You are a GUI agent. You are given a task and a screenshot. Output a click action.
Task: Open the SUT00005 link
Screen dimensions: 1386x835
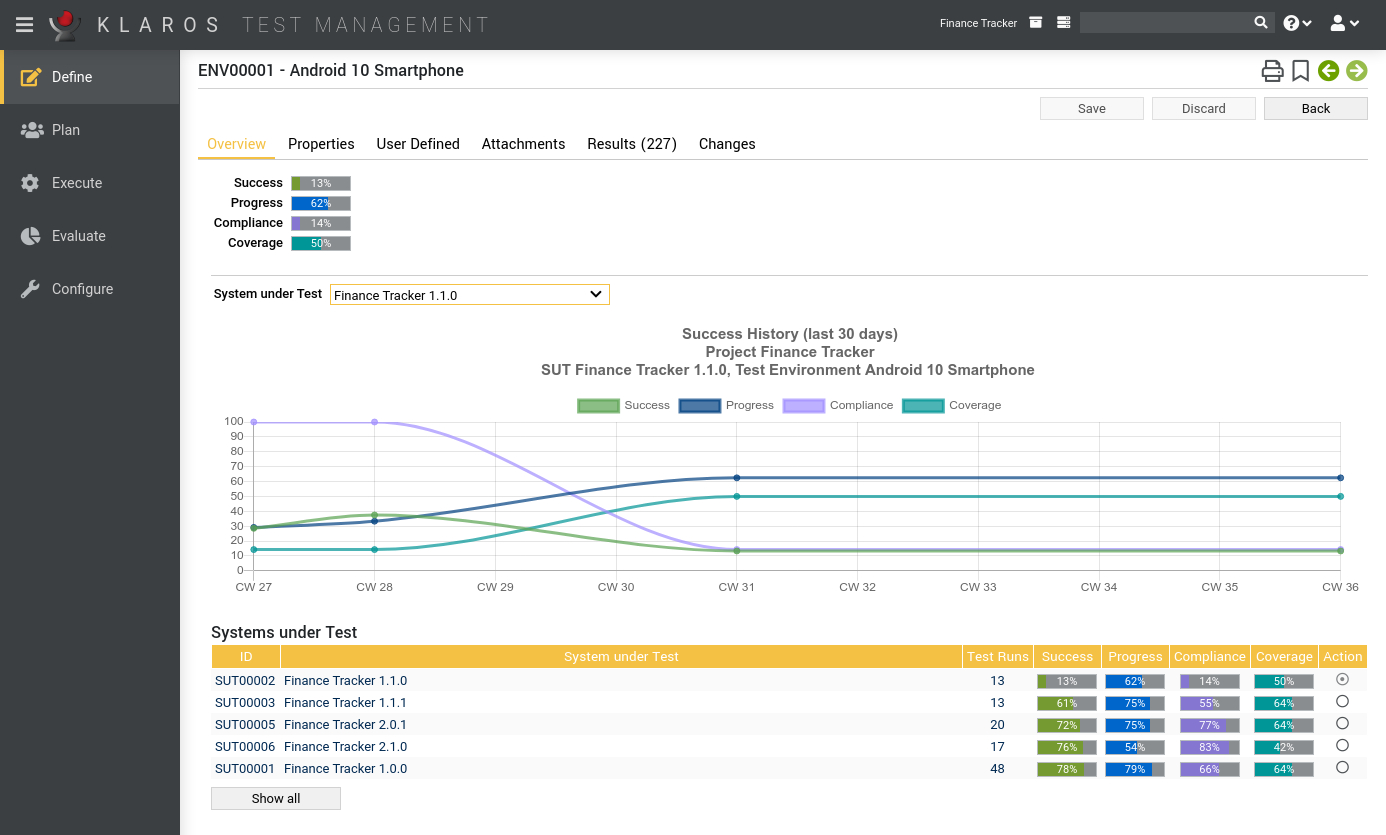tap(245, 725)
